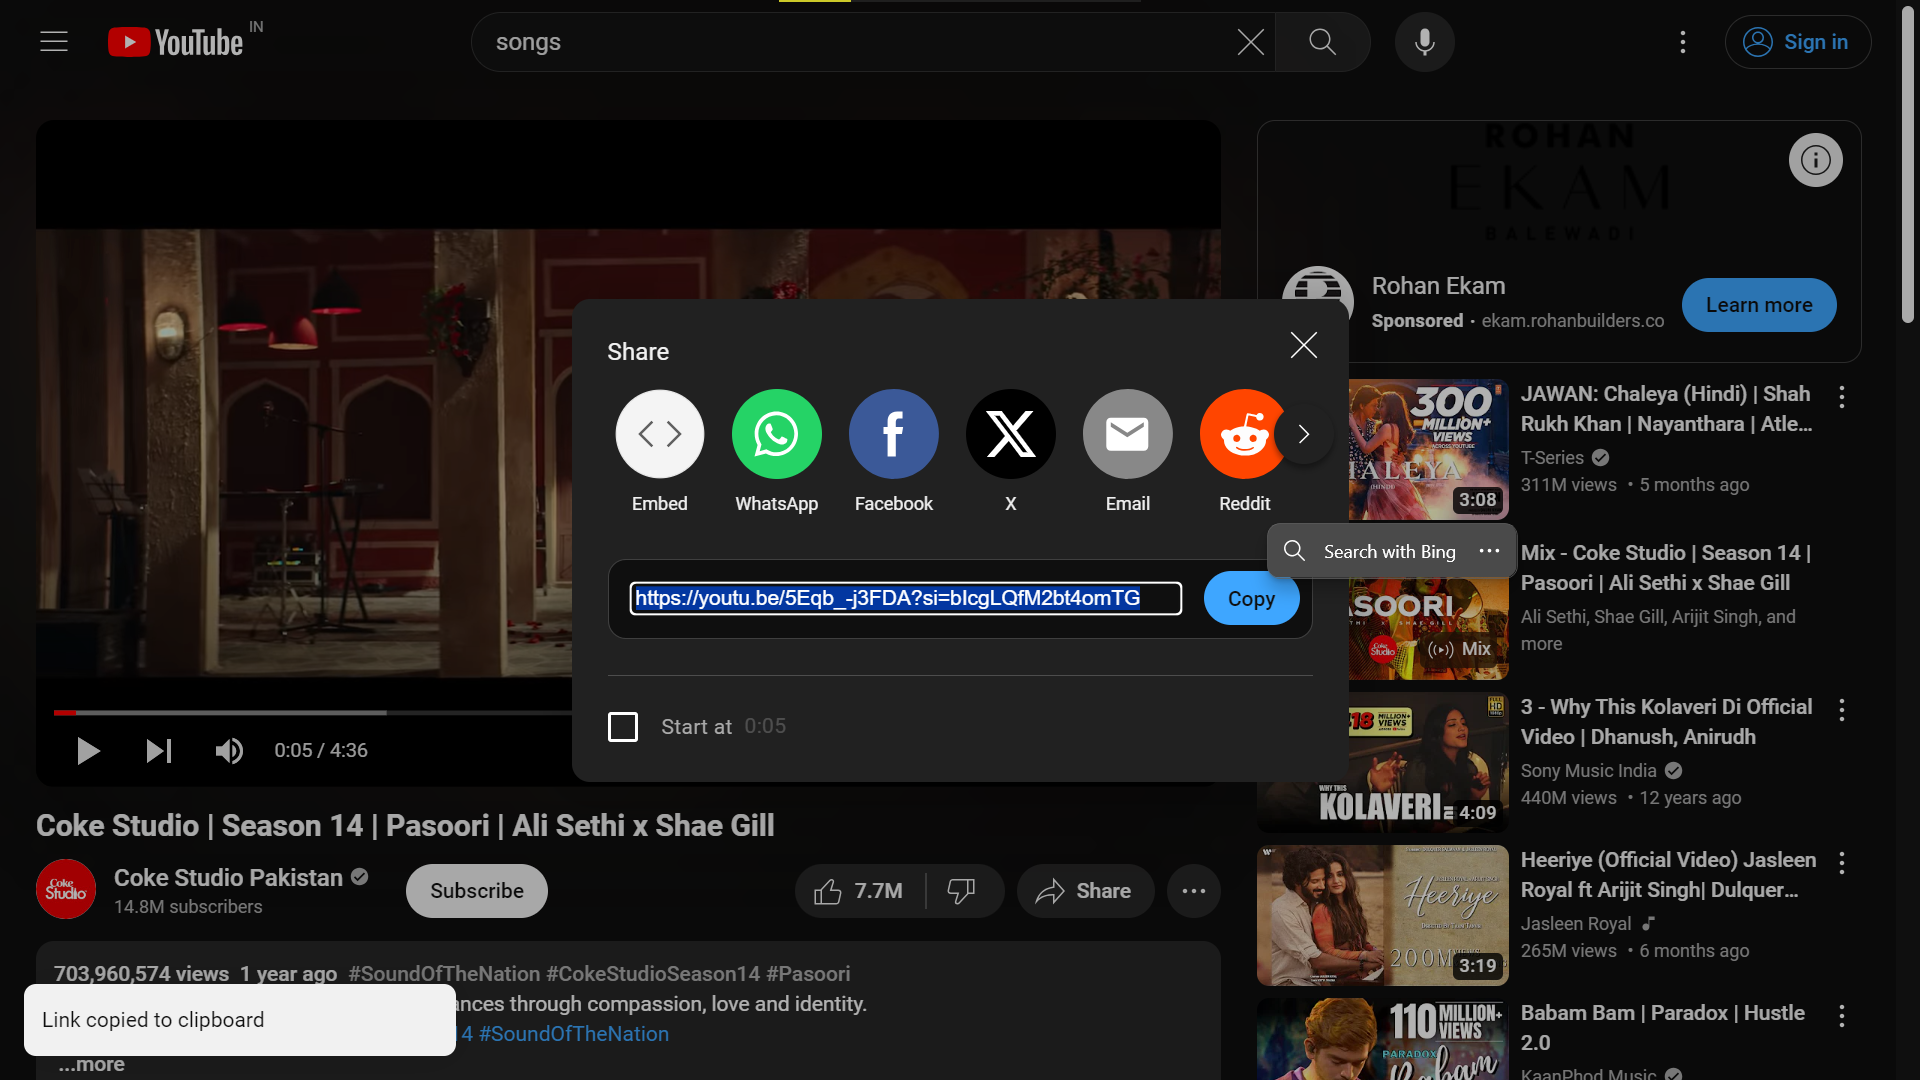The image size is (1920, 1080).
Task: Dislike the Pasoori video
Action: click(x=961, y=891)
